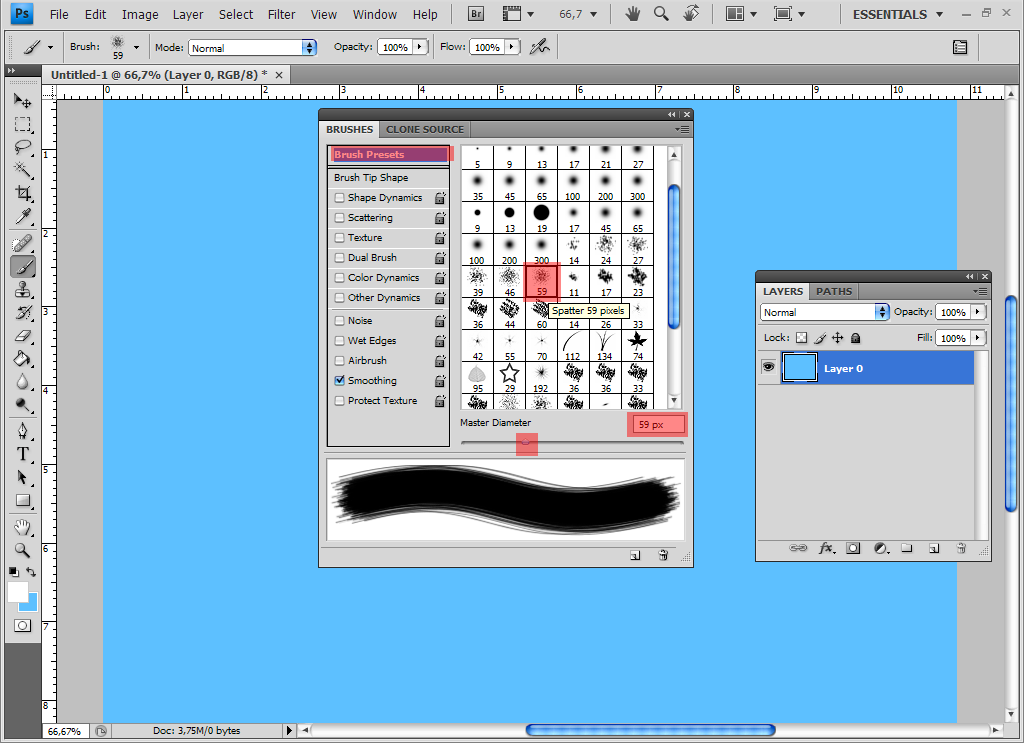Open Brush preset picker arrow
Image resolution: width=1024 pixels, height=743 pixels.
click(136, 47)
